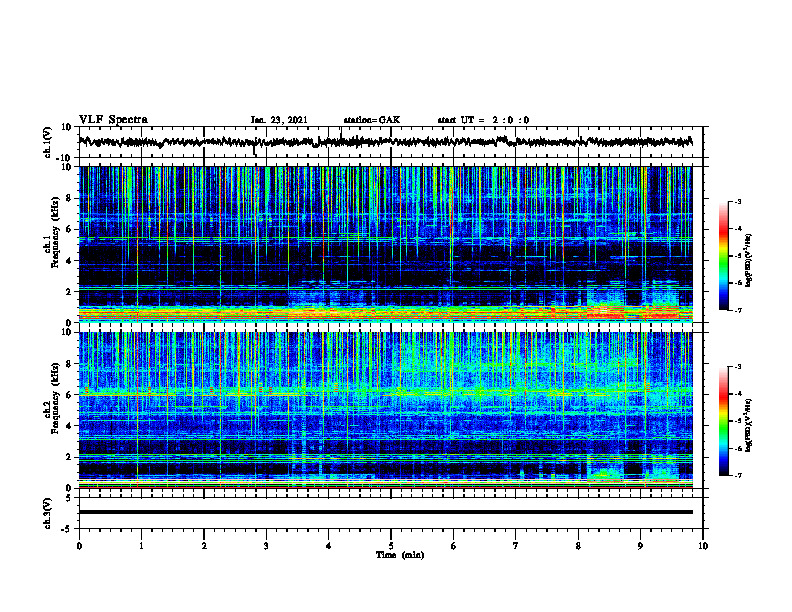Click time-axis tick label "1"

[141, 546]
